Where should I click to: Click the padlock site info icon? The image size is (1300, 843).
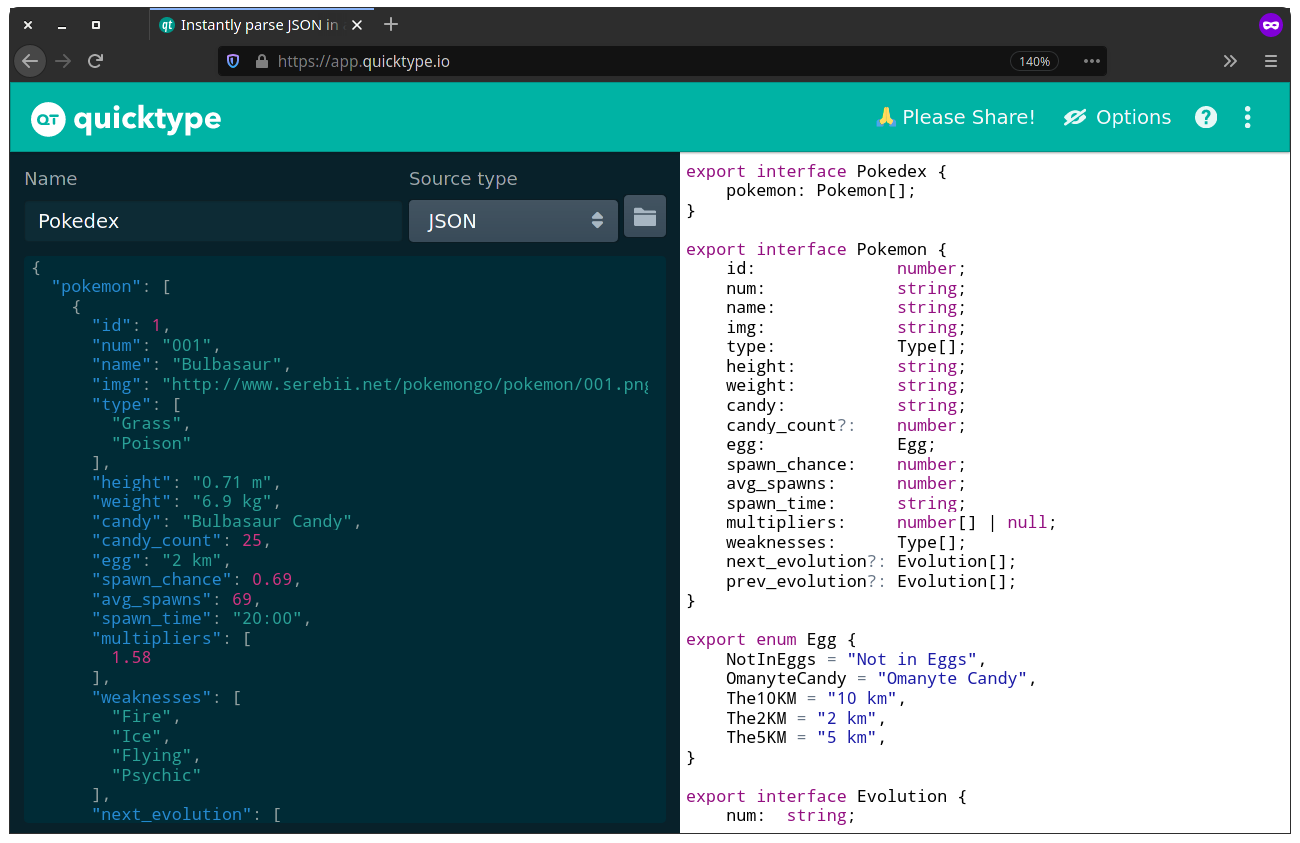click(x=262, y=61)
